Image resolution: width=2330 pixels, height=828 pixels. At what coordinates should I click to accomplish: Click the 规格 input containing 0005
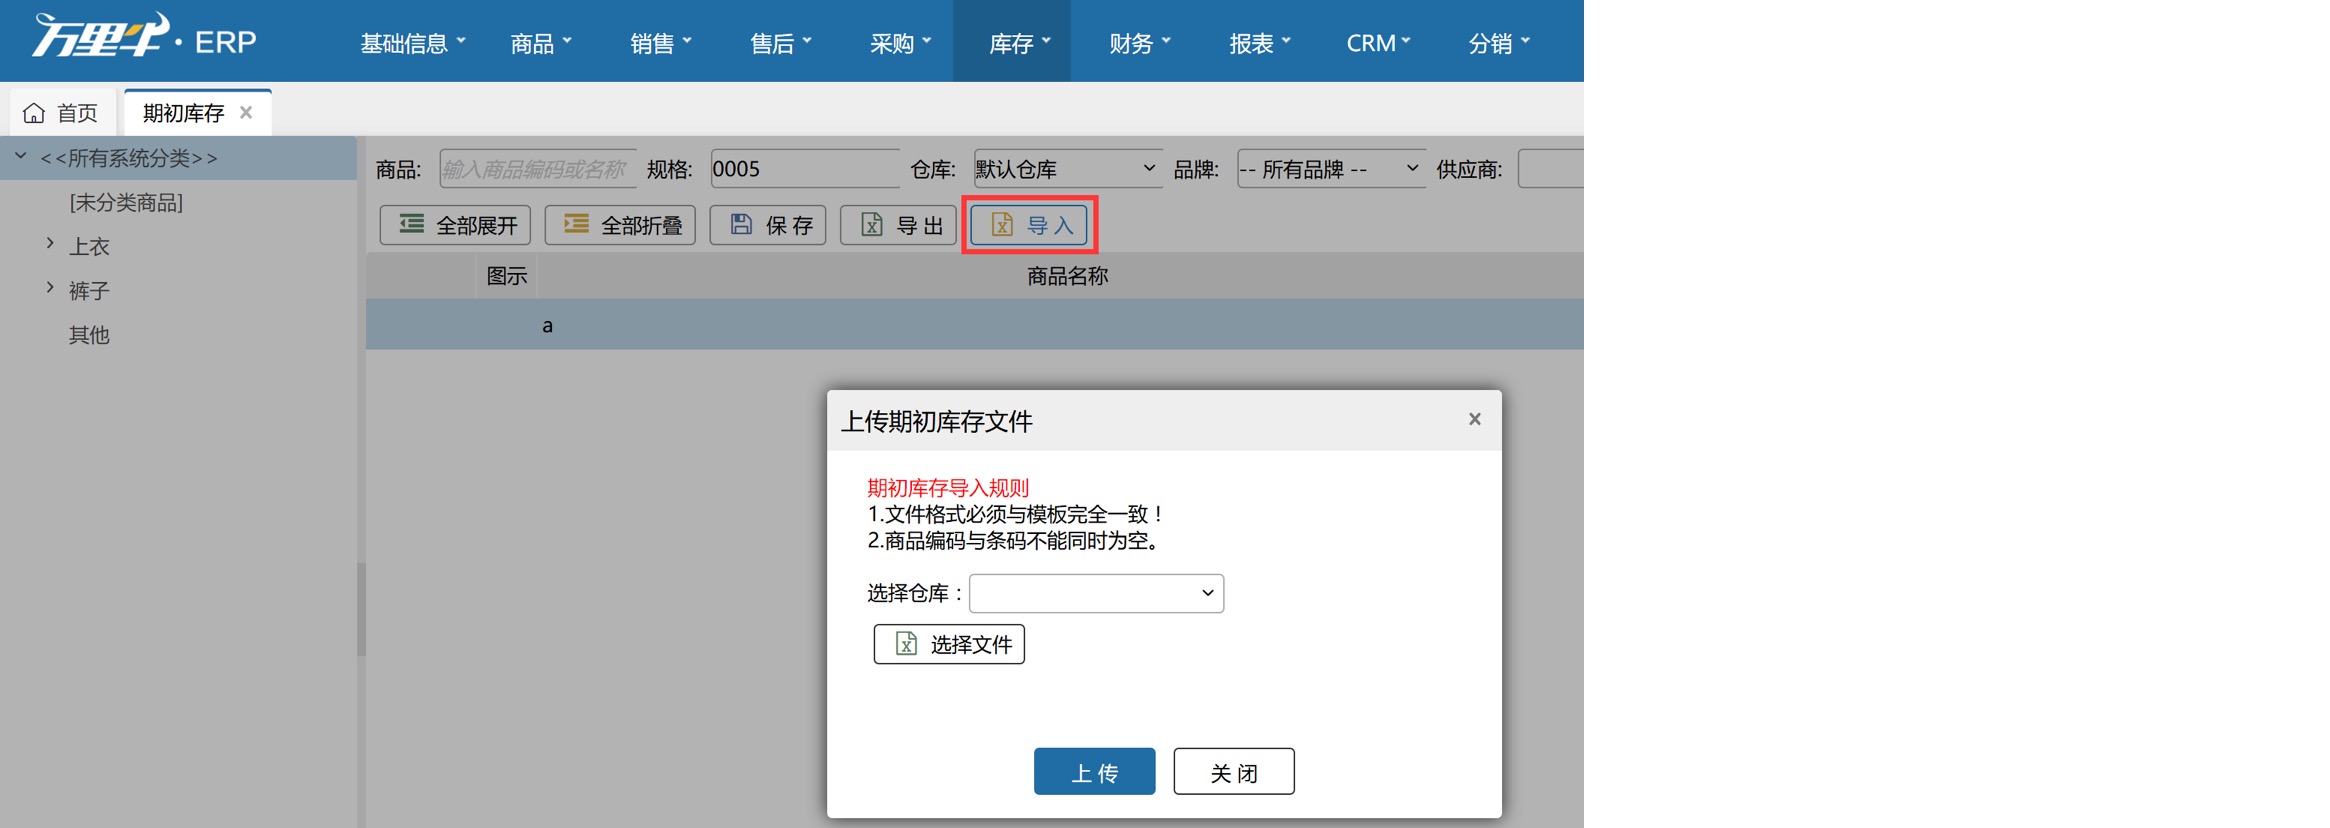[805, 169]
